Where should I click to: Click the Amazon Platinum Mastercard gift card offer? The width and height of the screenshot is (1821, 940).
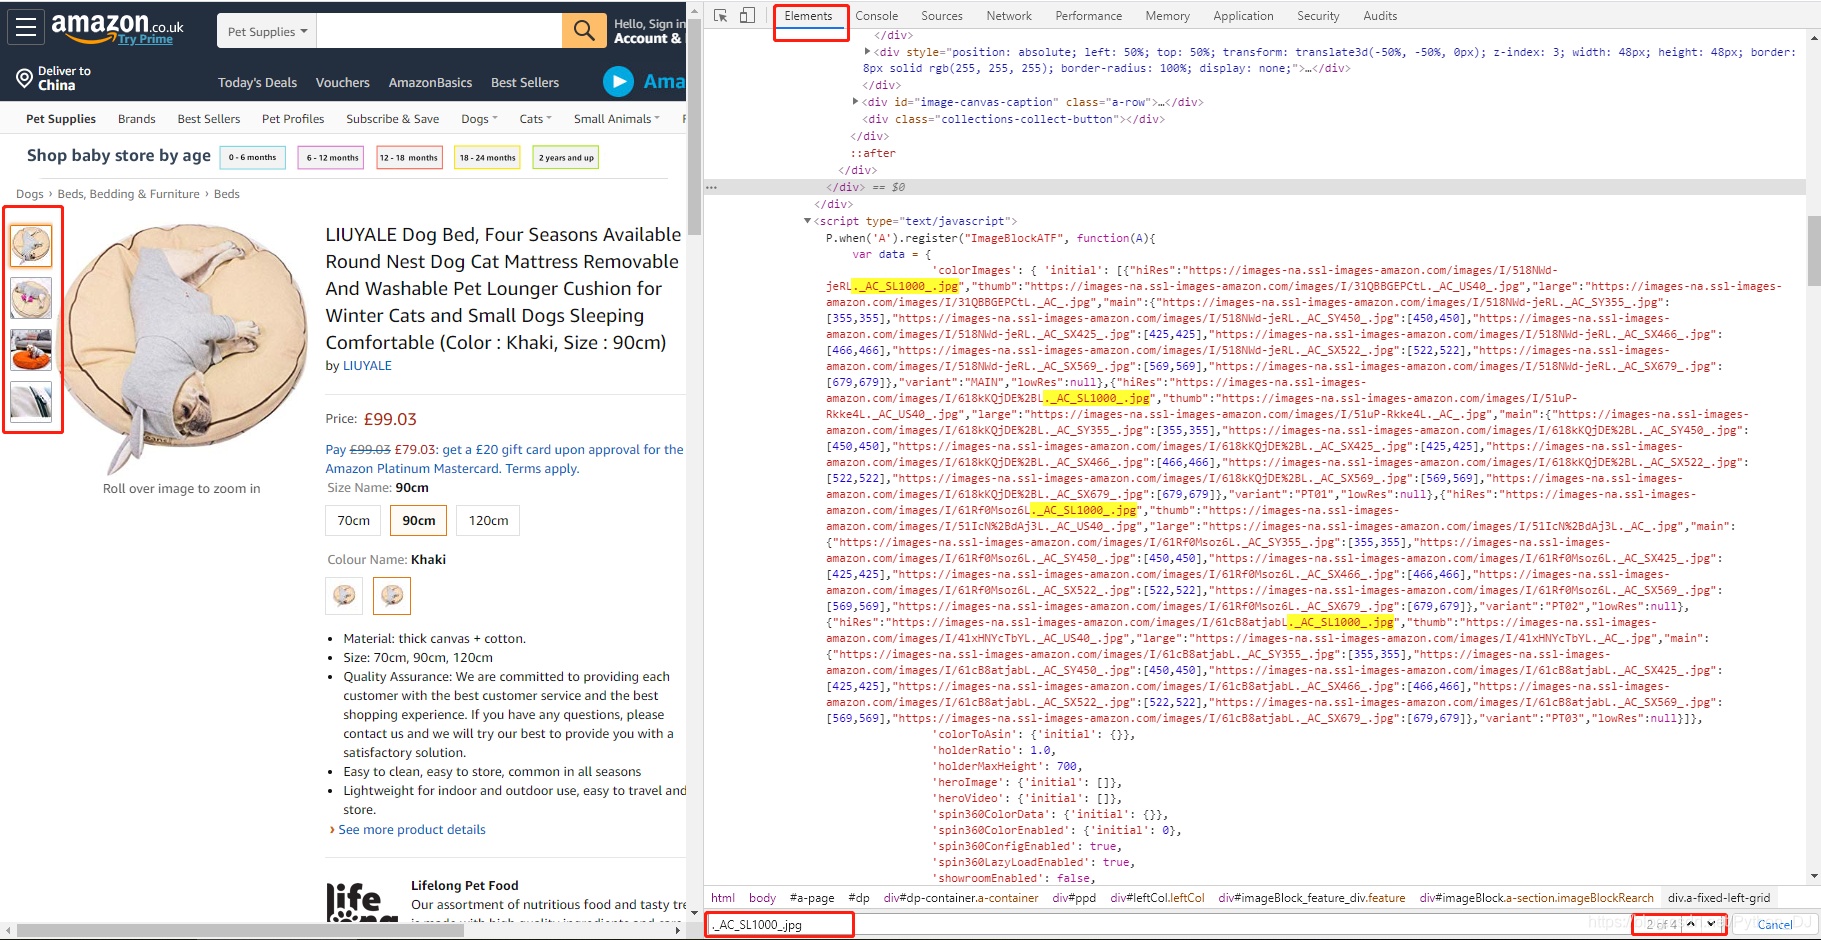504,459
